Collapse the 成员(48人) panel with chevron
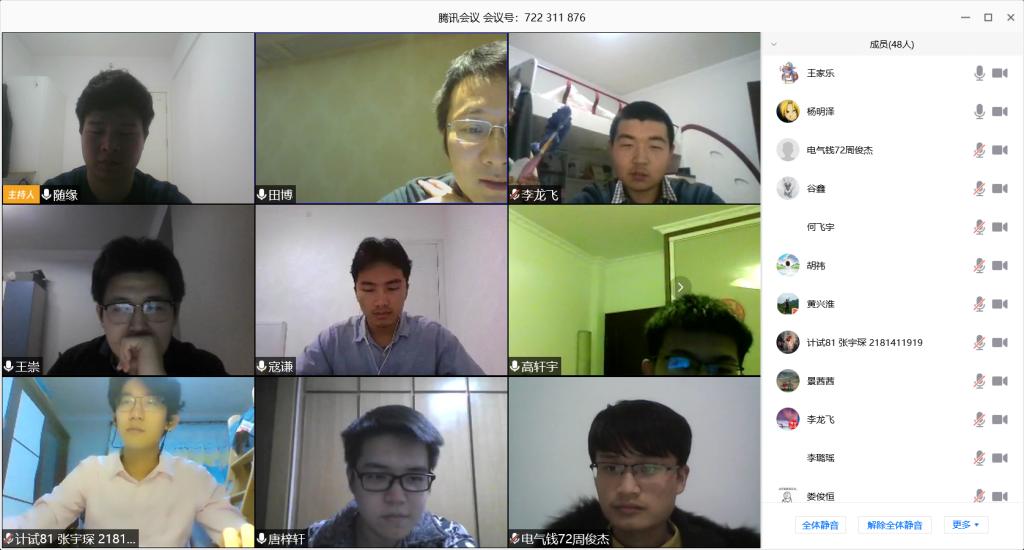1024x550 pixels. click(774, 44)
